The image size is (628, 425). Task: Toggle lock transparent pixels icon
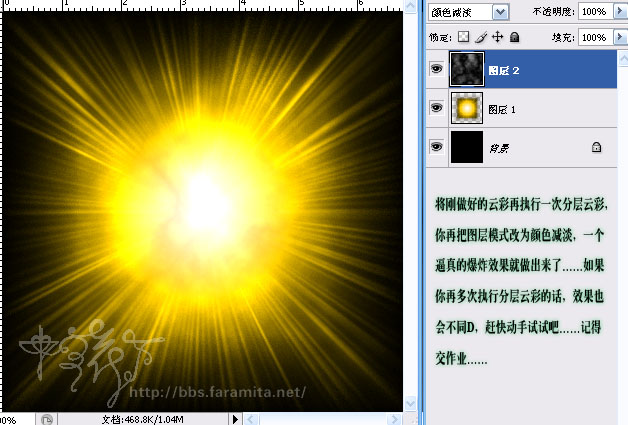pyautogui.click(x=463, y=37)
